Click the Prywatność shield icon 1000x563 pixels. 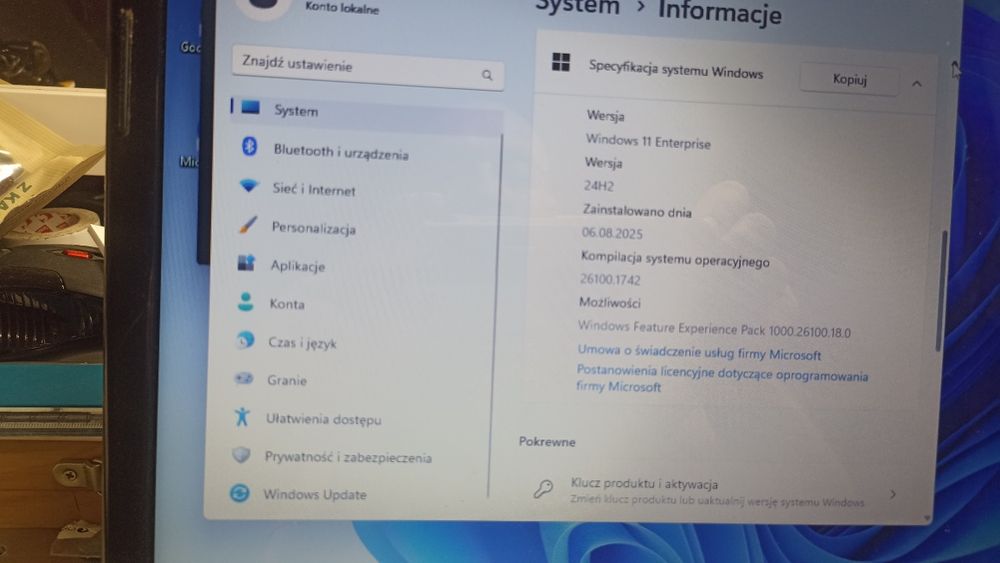[x=241, y=455]
